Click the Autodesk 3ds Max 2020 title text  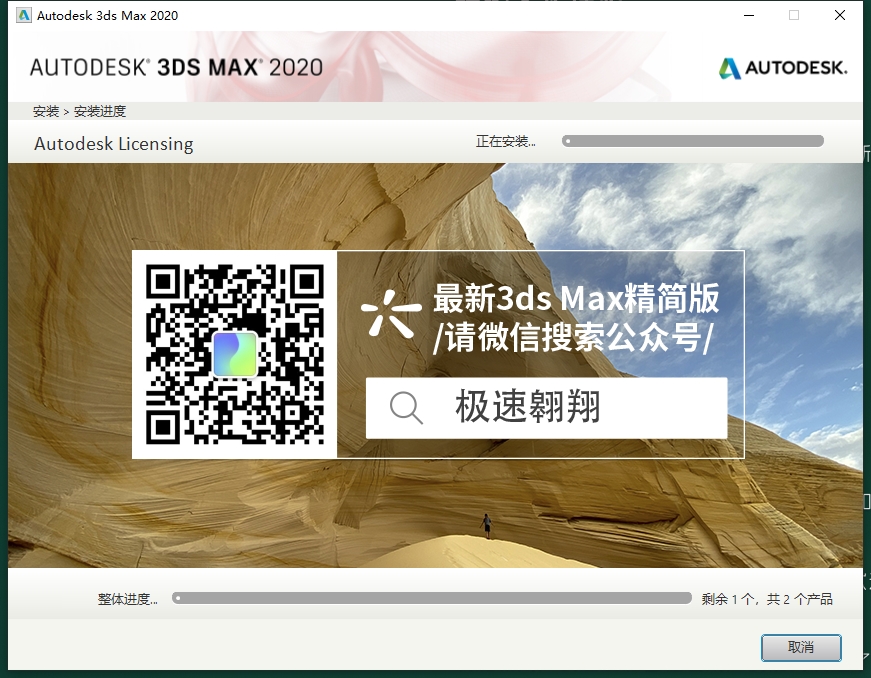108,16
